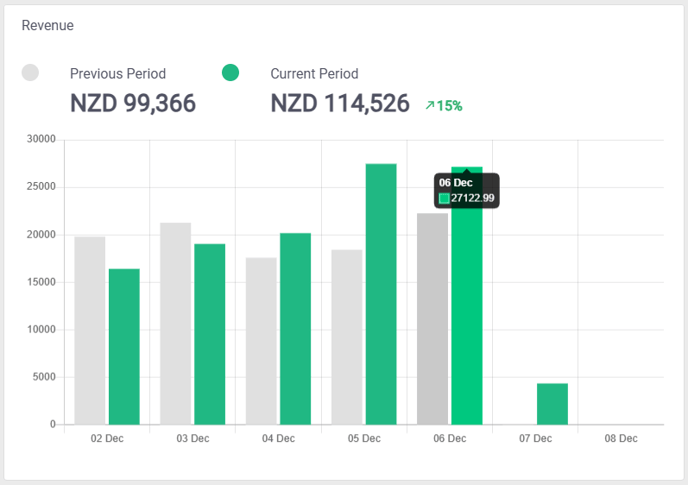Viewport: 688px width, 485px height.
Task: Click the Previous Period legend label
Action: 118,74
